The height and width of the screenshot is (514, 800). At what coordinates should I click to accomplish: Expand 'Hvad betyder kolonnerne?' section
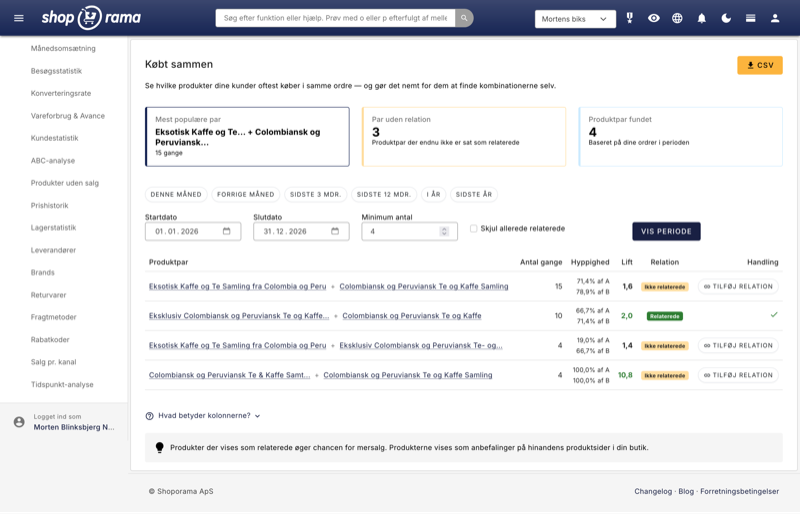pos(203,416)
